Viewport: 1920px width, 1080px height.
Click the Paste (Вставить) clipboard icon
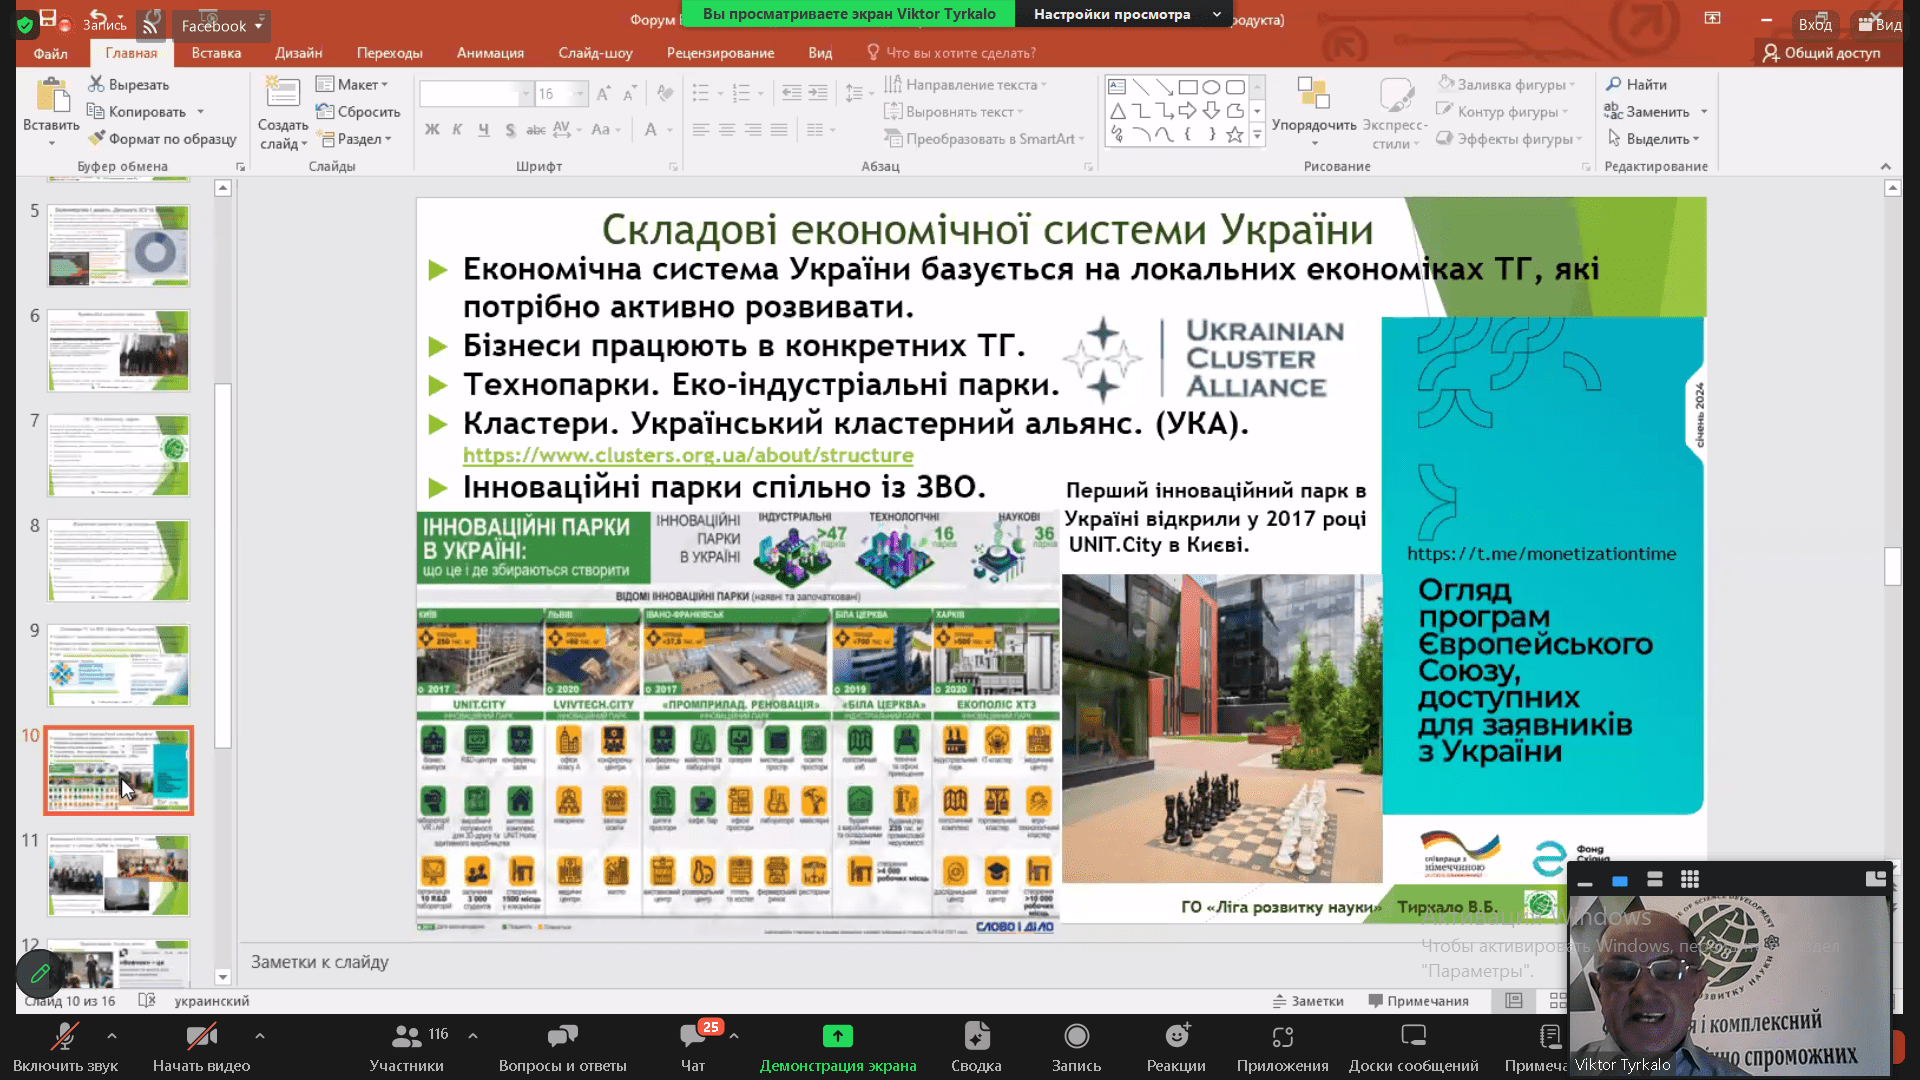[51, 96]
